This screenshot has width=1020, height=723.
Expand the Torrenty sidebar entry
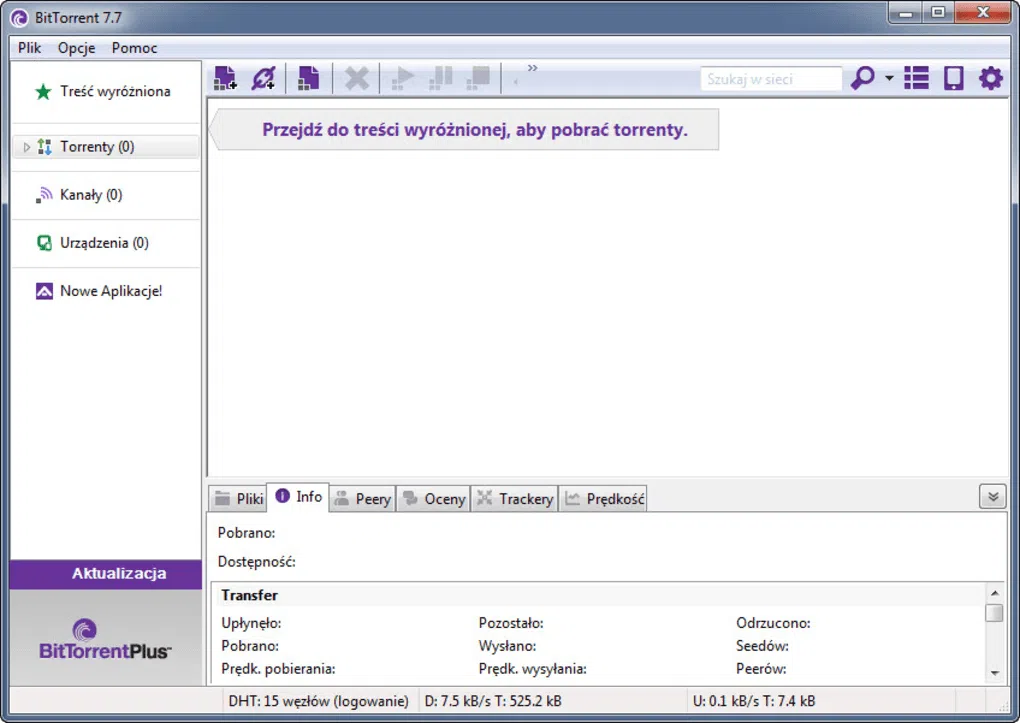[25, 146]
